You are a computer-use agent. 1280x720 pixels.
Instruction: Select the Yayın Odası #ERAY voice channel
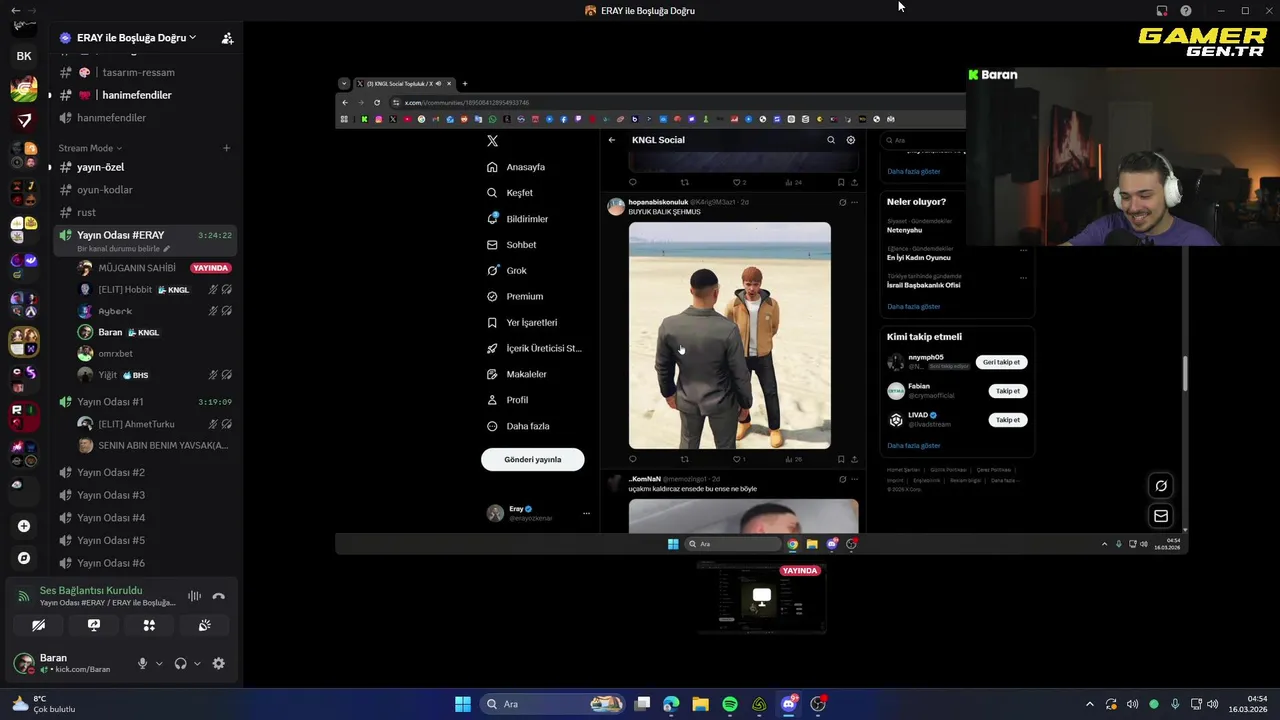point(144,240)
